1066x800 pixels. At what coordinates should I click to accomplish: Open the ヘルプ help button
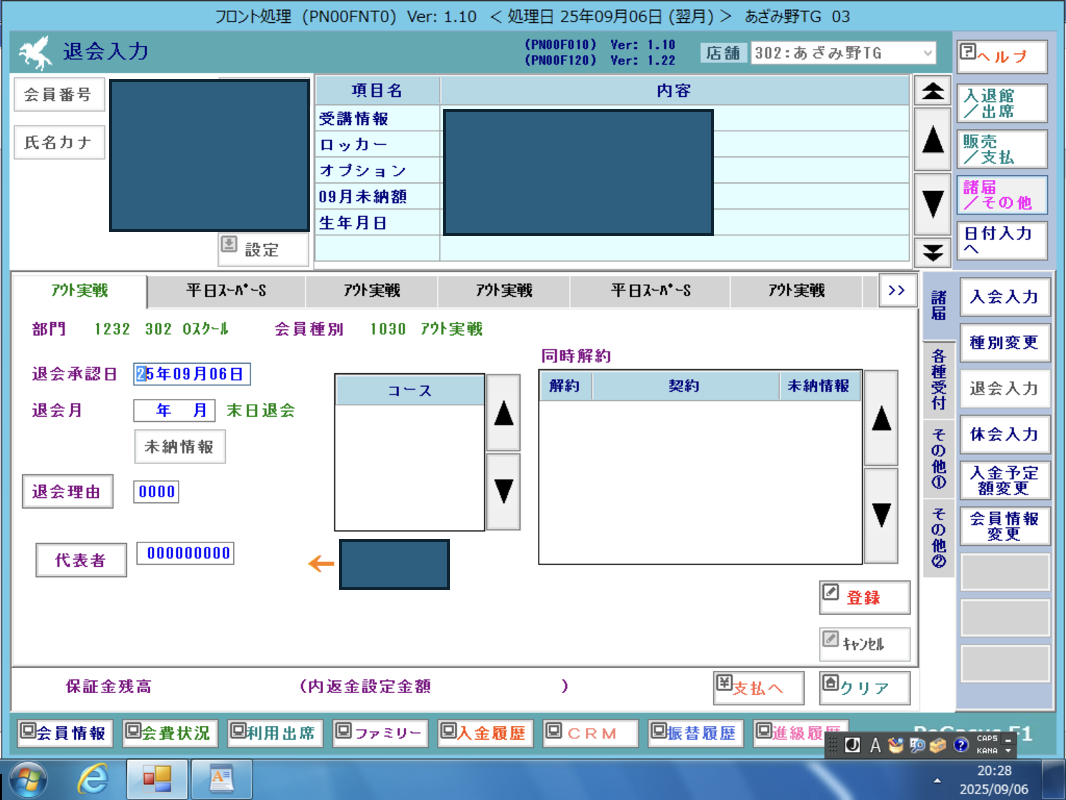tap(1001, 57)
